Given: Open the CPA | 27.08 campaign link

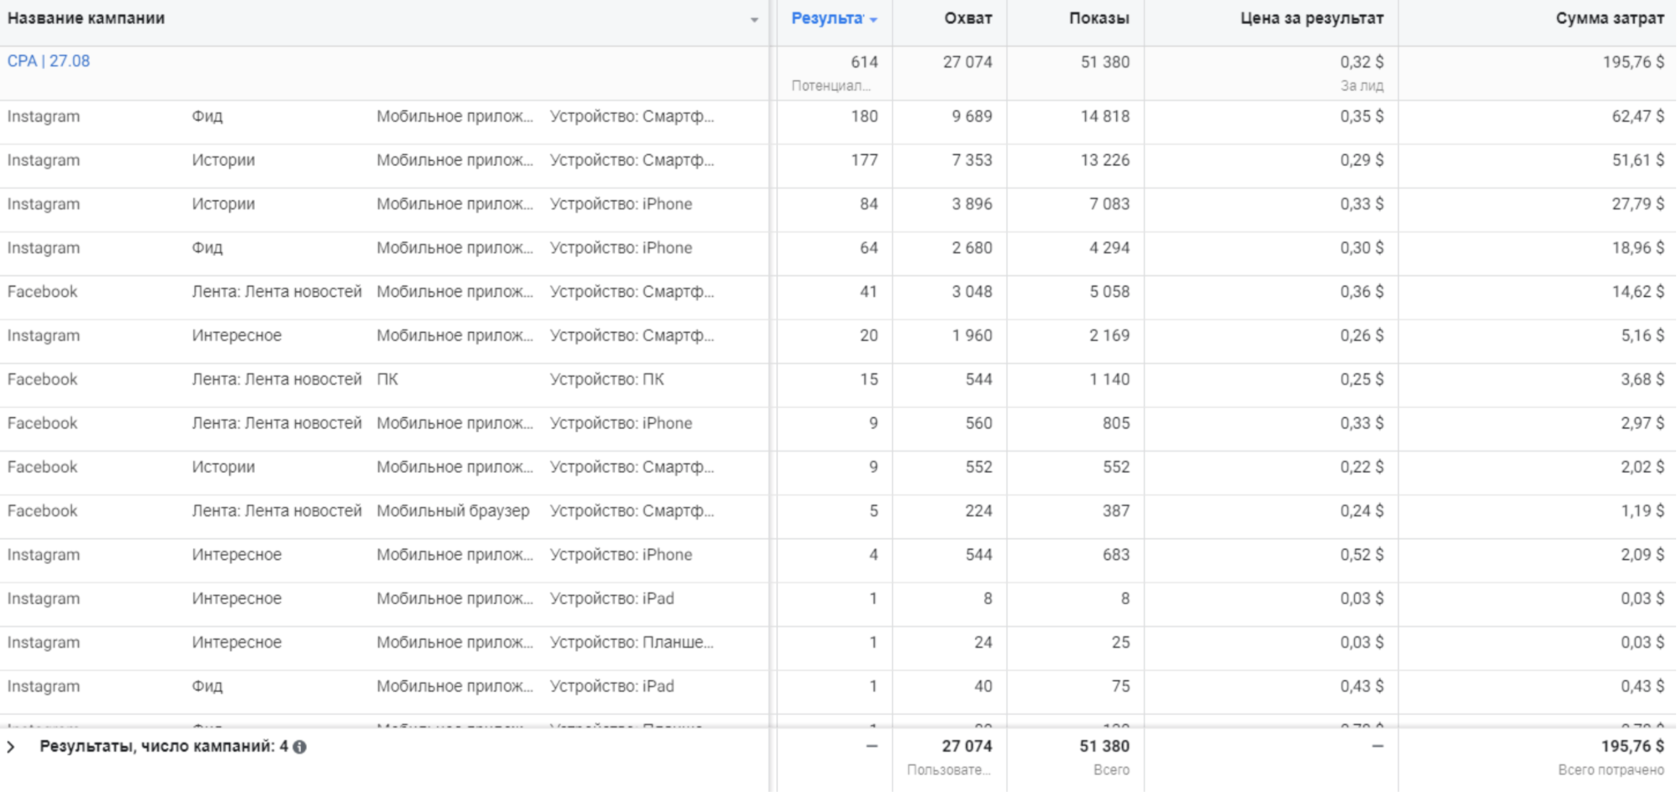Looking at the screenshot, I should (48, 61).
